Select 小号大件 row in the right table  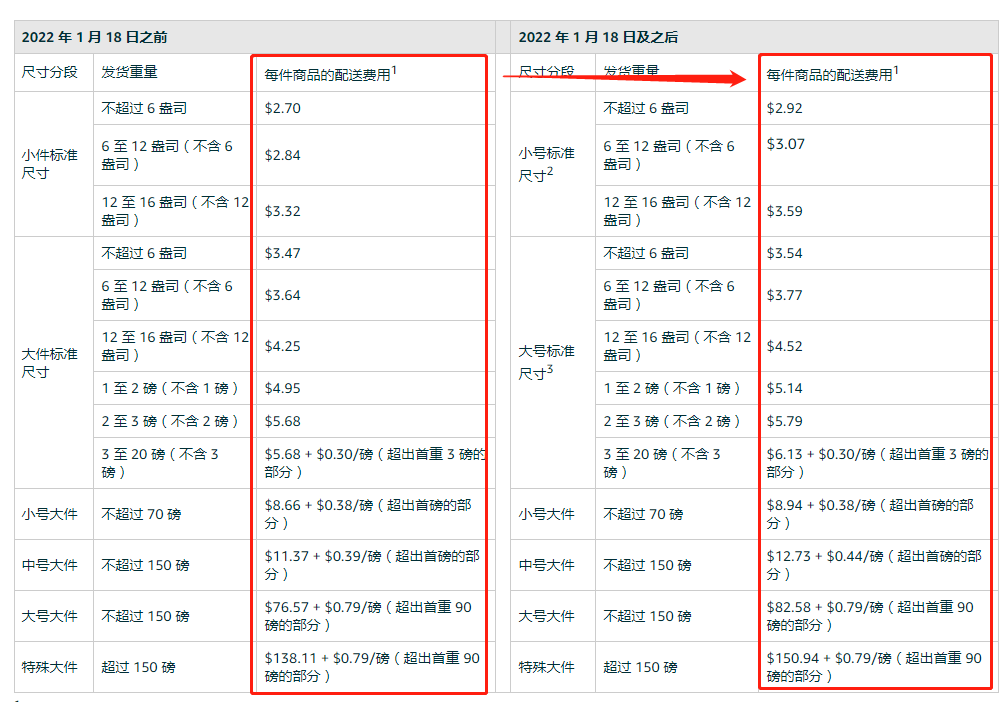tap(754, 514)
